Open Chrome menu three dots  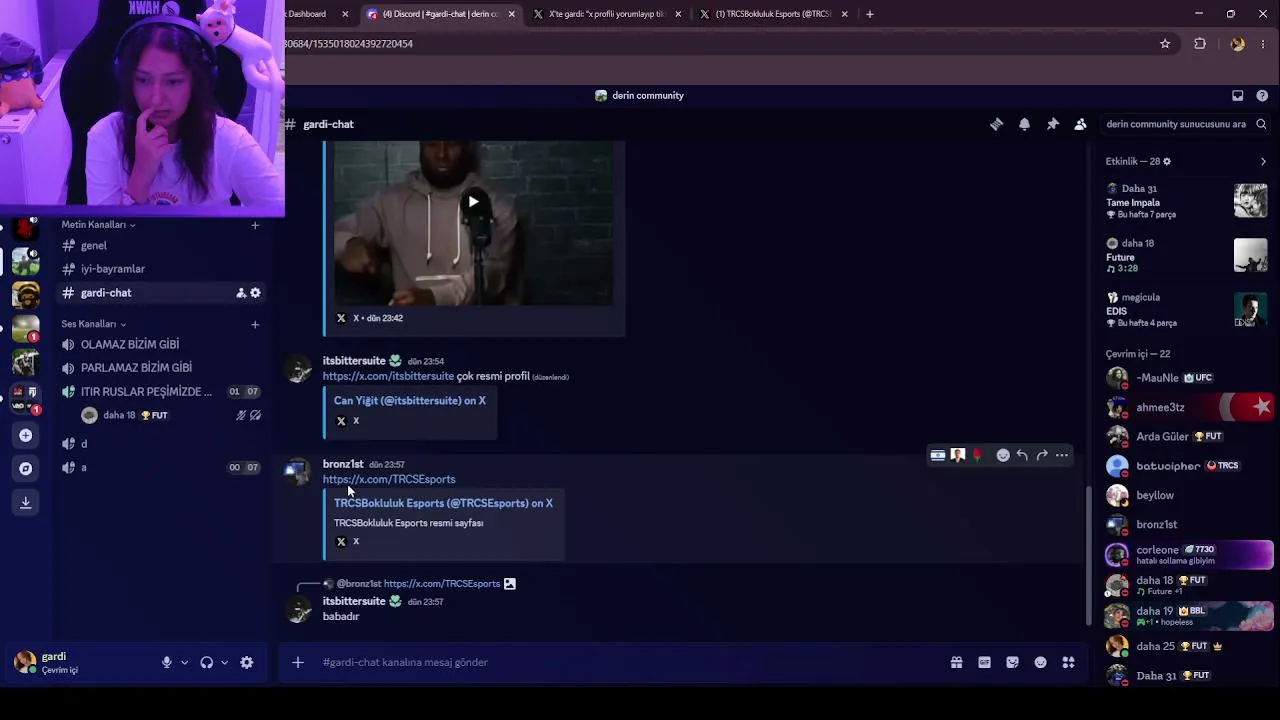[1263, 44]
